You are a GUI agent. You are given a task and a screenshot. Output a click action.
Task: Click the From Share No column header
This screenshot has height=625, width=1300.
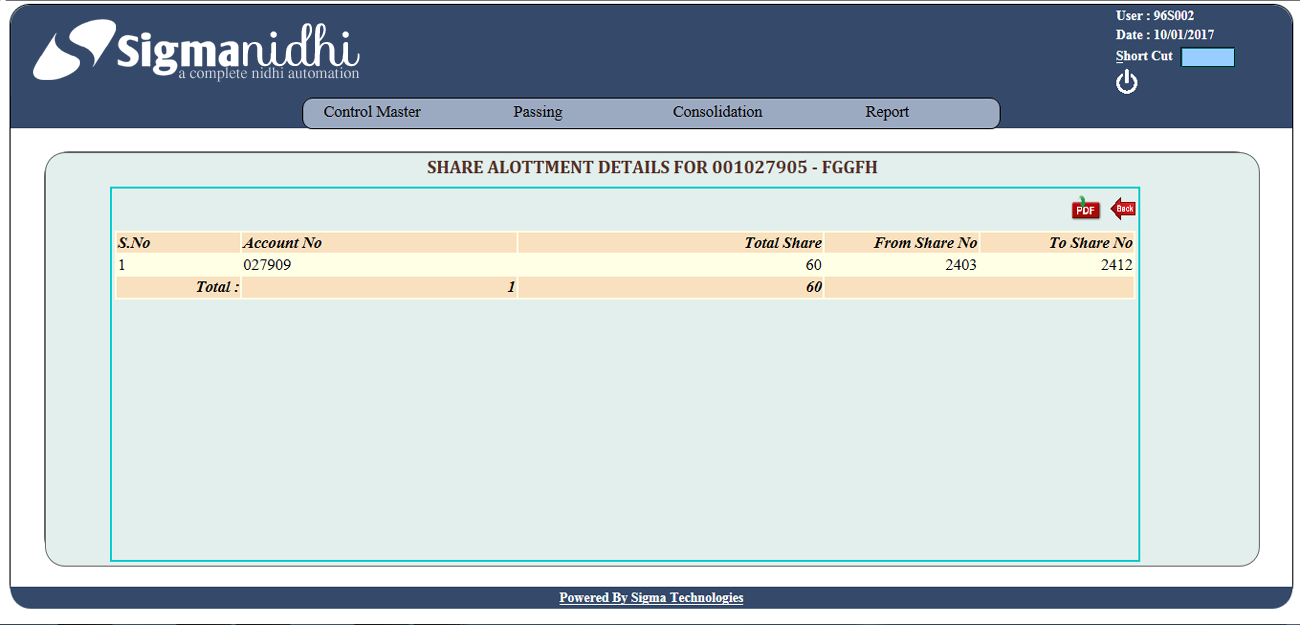pyautogui.click(x=925, y=243)
